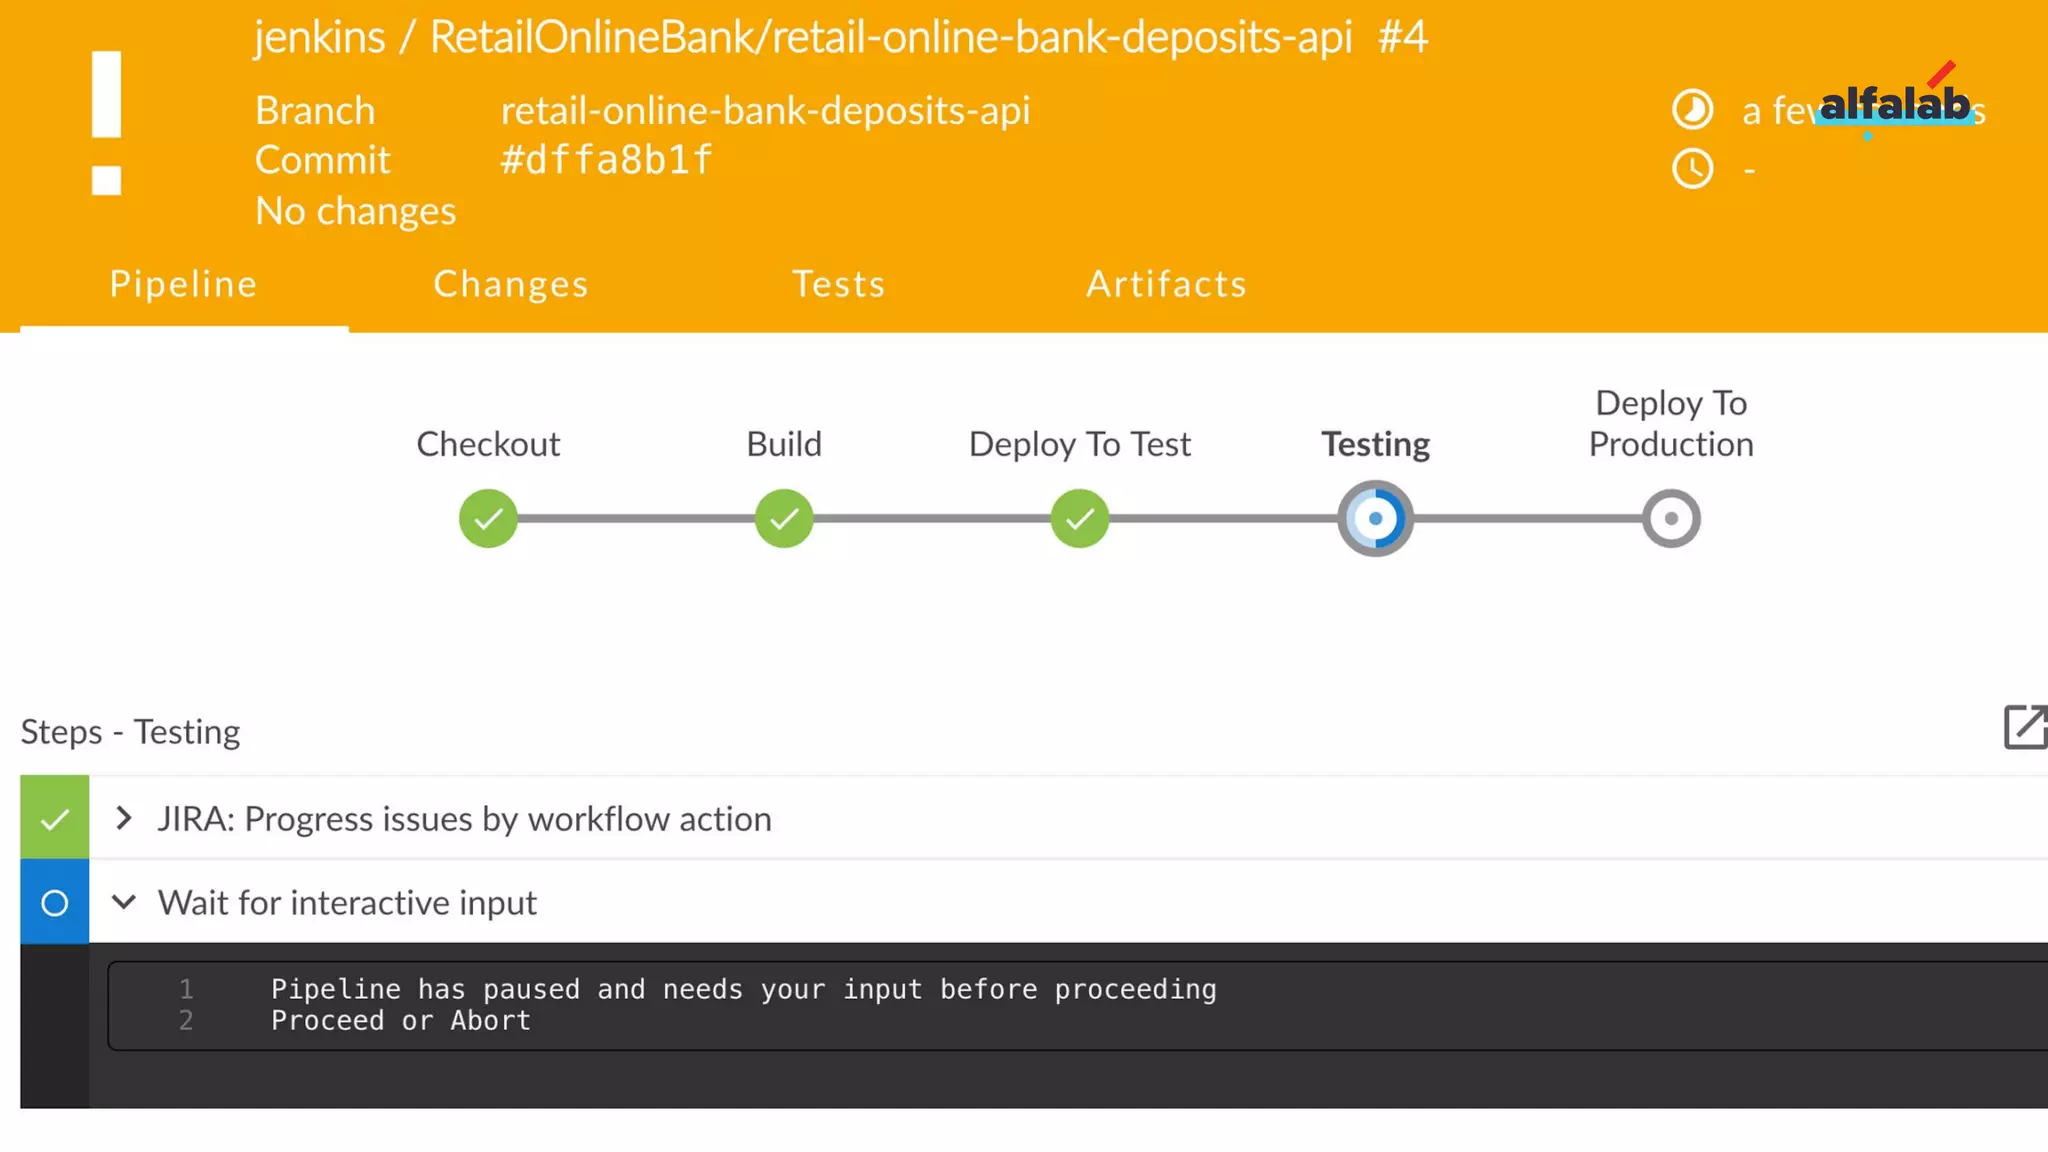This screenshot has width=2048, height=1152.
Task: Click the green JIRA step success icon
Action: pyautogui.click(x=55, y=819)
